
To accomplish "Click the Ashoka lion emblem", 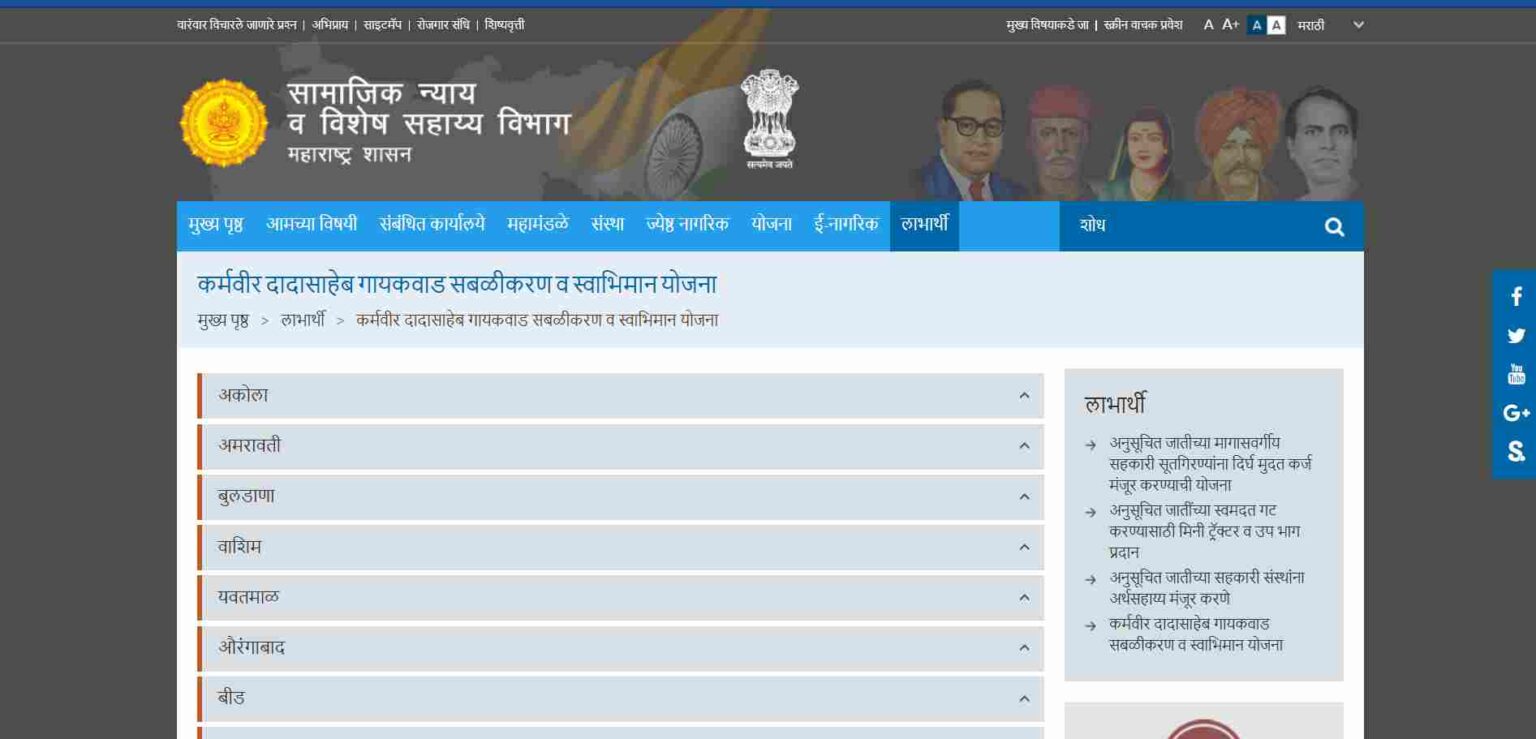I will click(769, 119).
